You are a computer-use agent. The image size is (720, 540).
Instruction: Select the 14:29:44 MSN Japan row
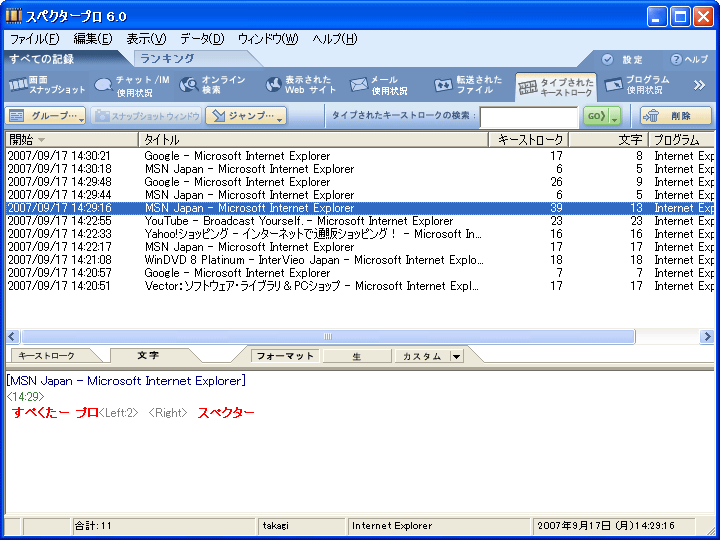[x=360, y=195]
